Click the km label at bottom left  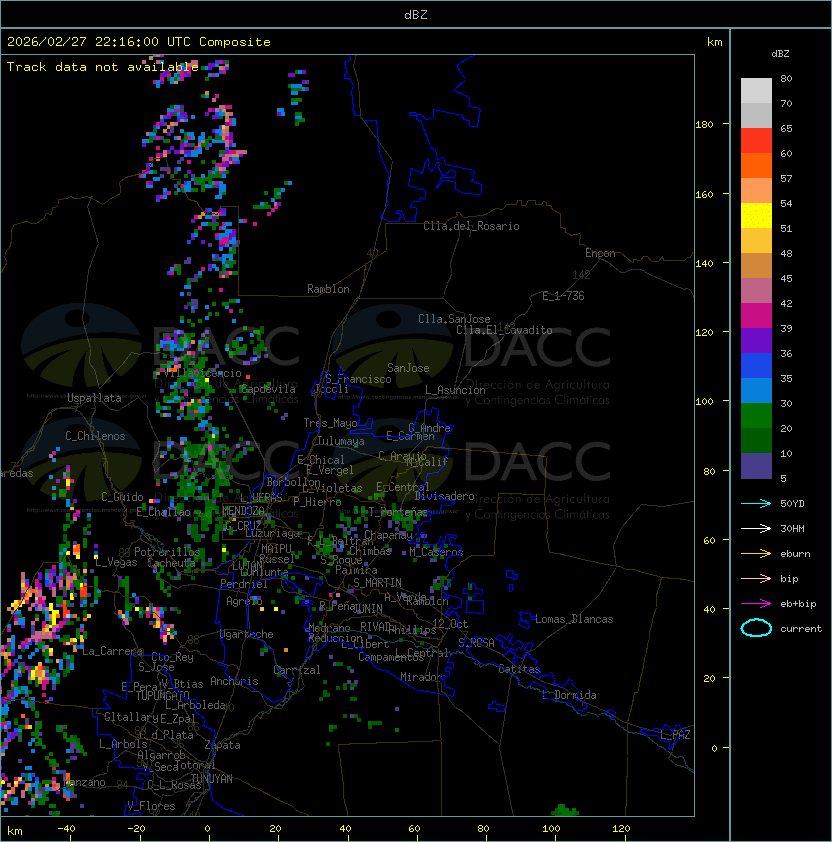pos(15,831)
